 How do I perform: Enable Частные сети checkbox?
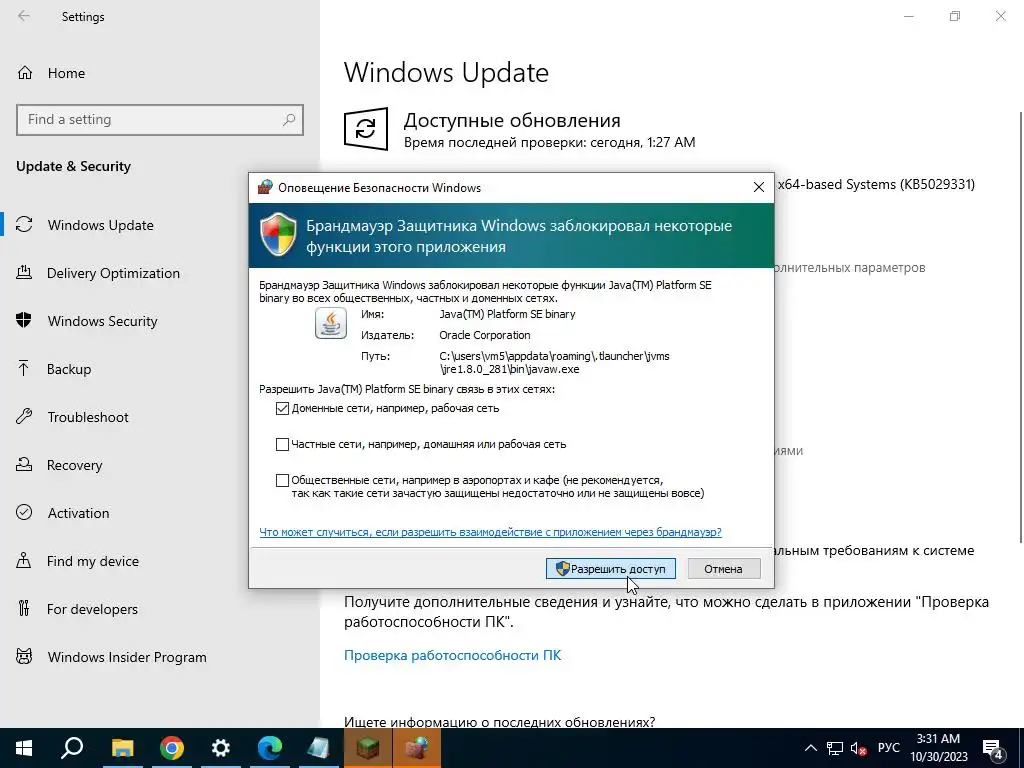[x=282, y=444]
